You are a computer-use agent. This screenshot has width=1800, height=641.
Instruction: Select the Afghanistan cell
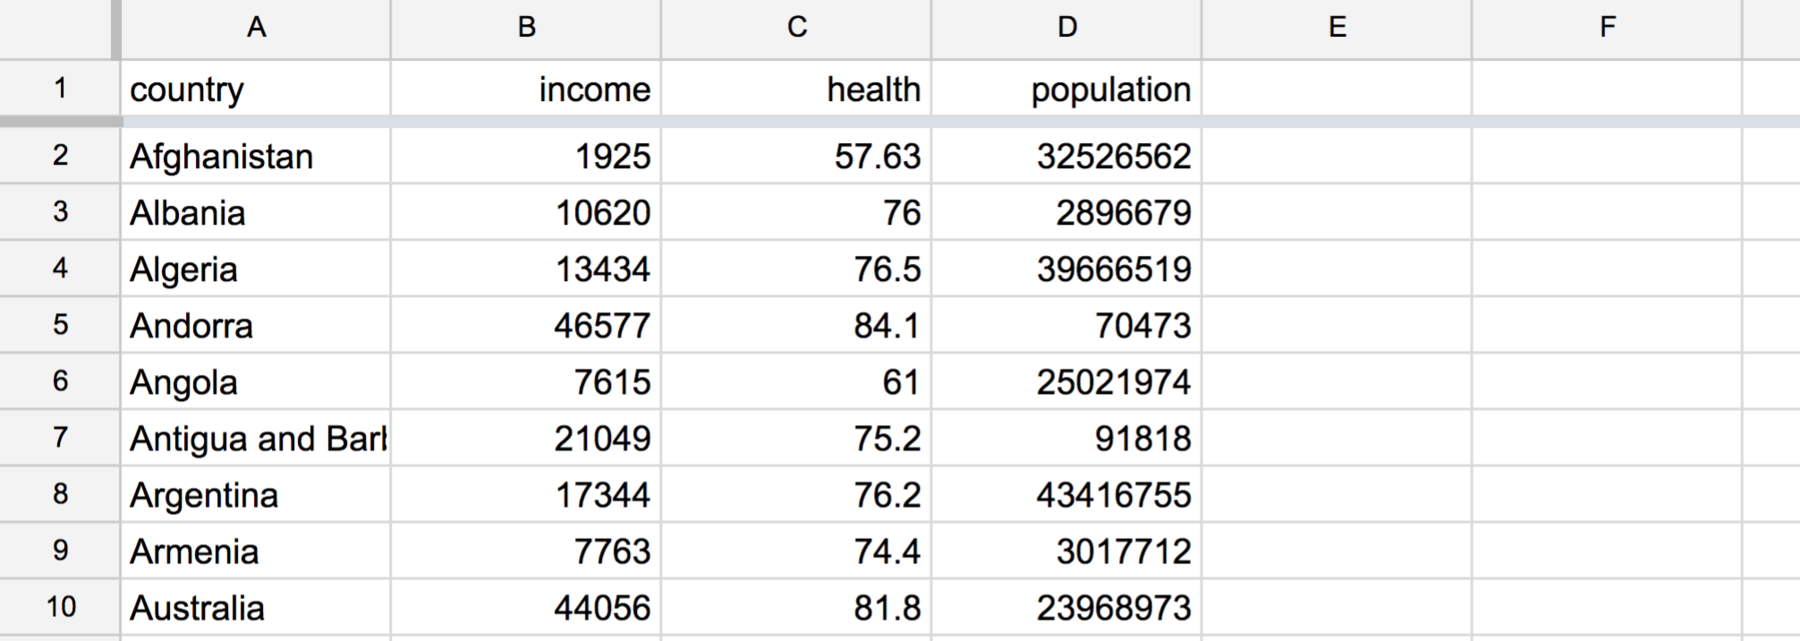pyautogui.click(x=256, y=156)
